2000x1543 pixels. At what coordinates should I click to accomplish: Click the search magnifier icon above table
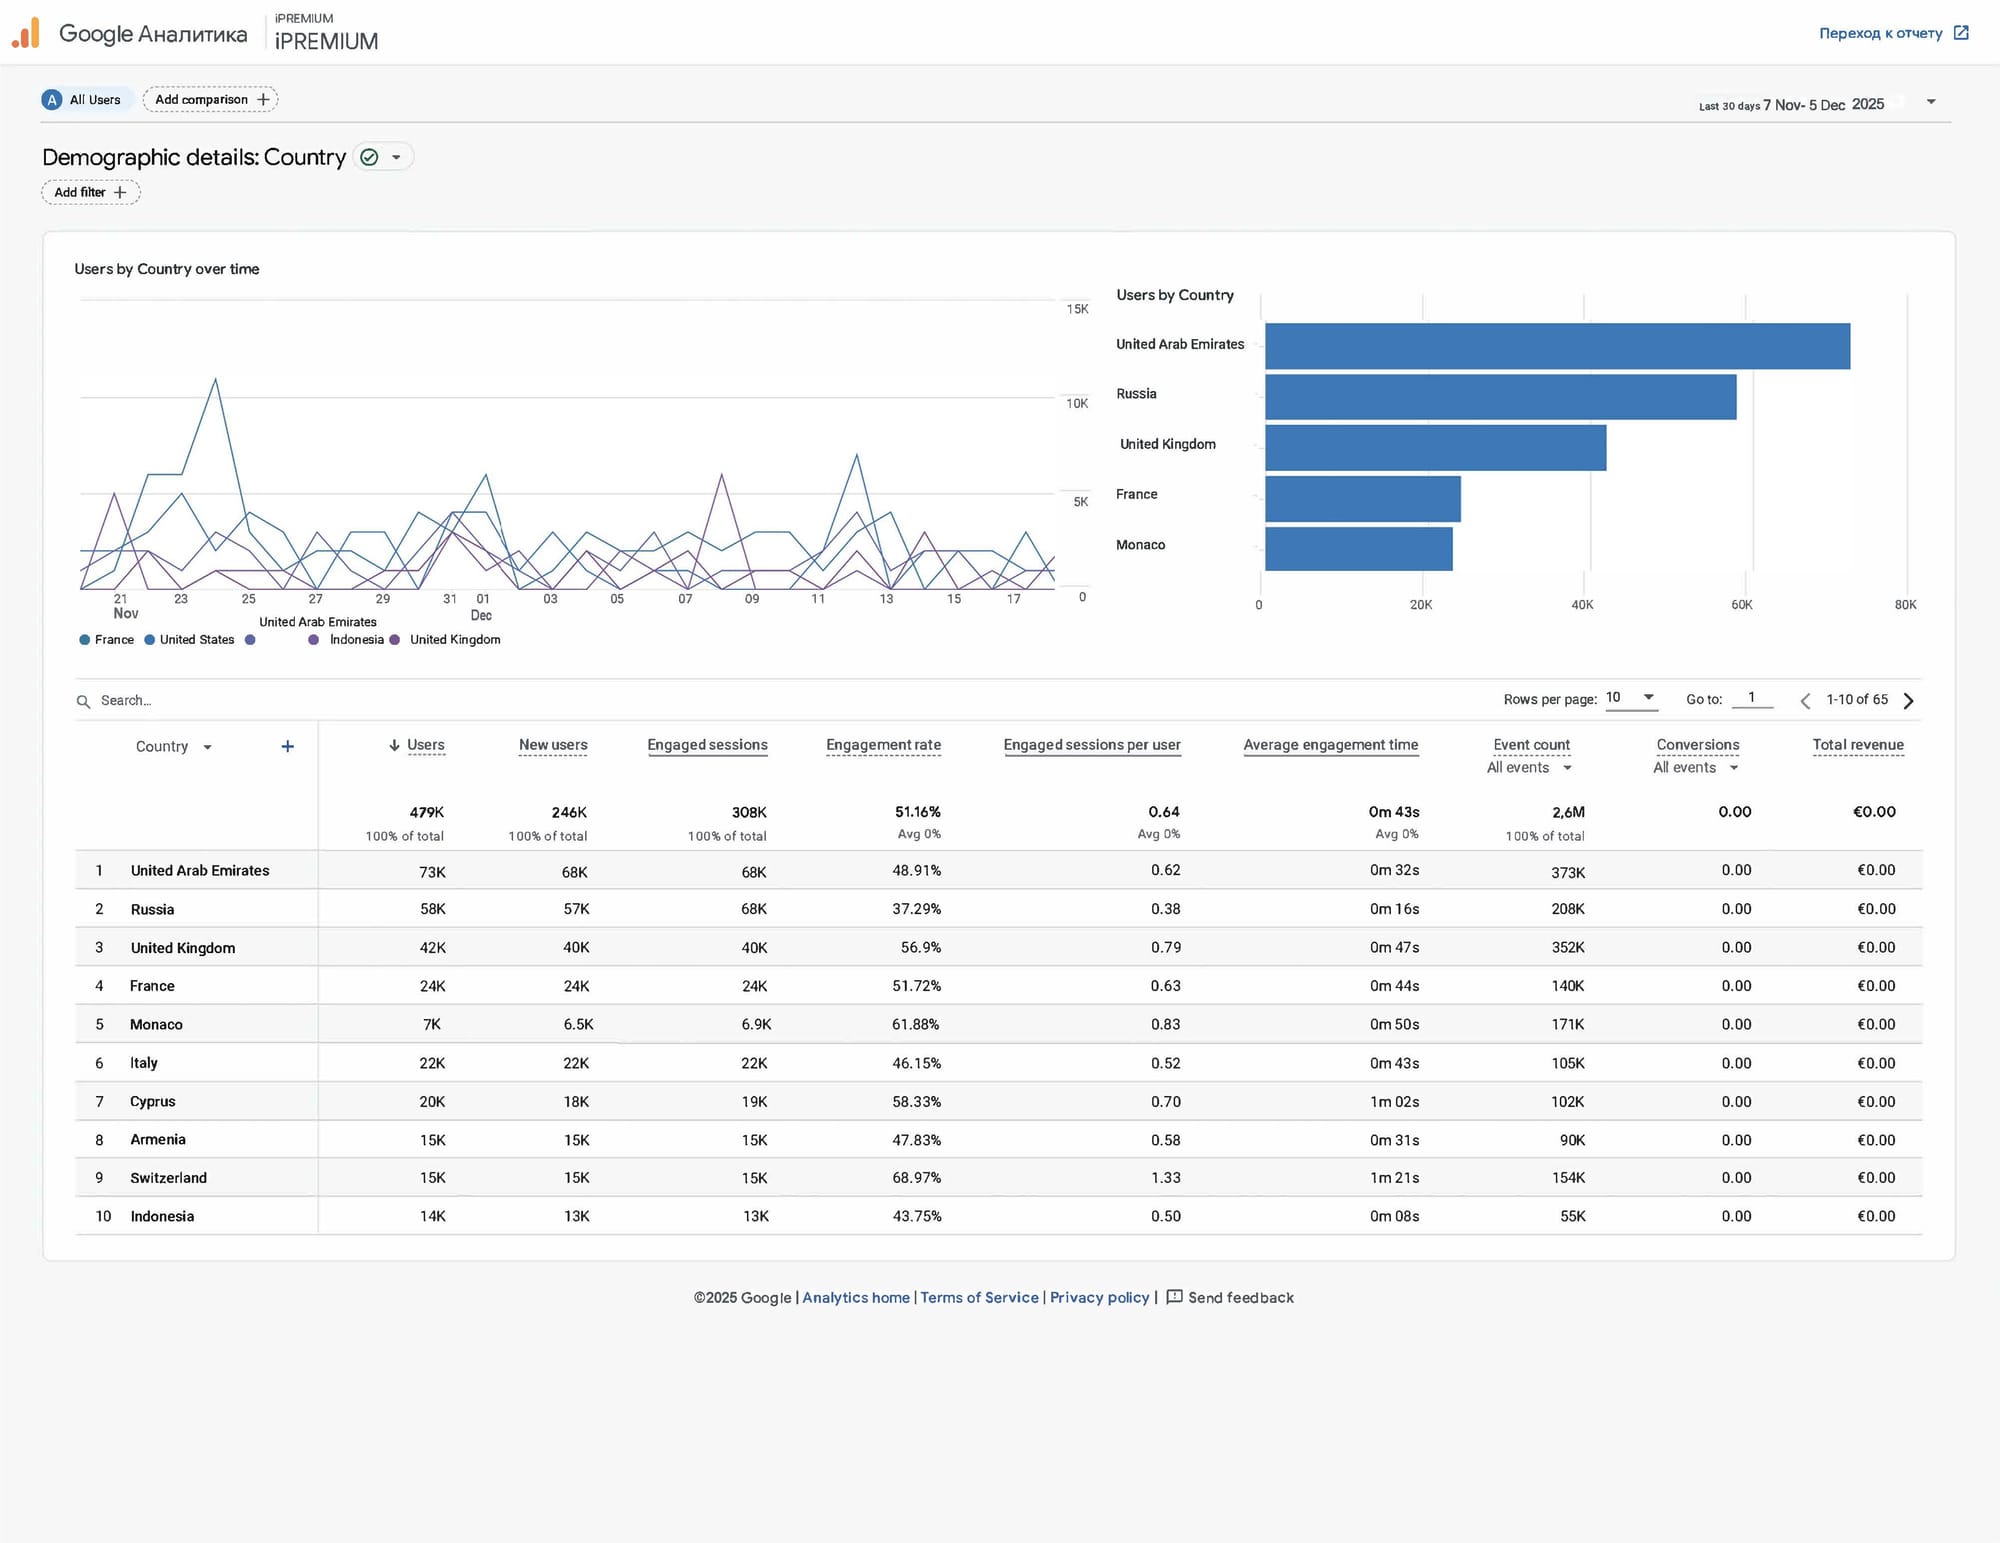click(84, 701)
